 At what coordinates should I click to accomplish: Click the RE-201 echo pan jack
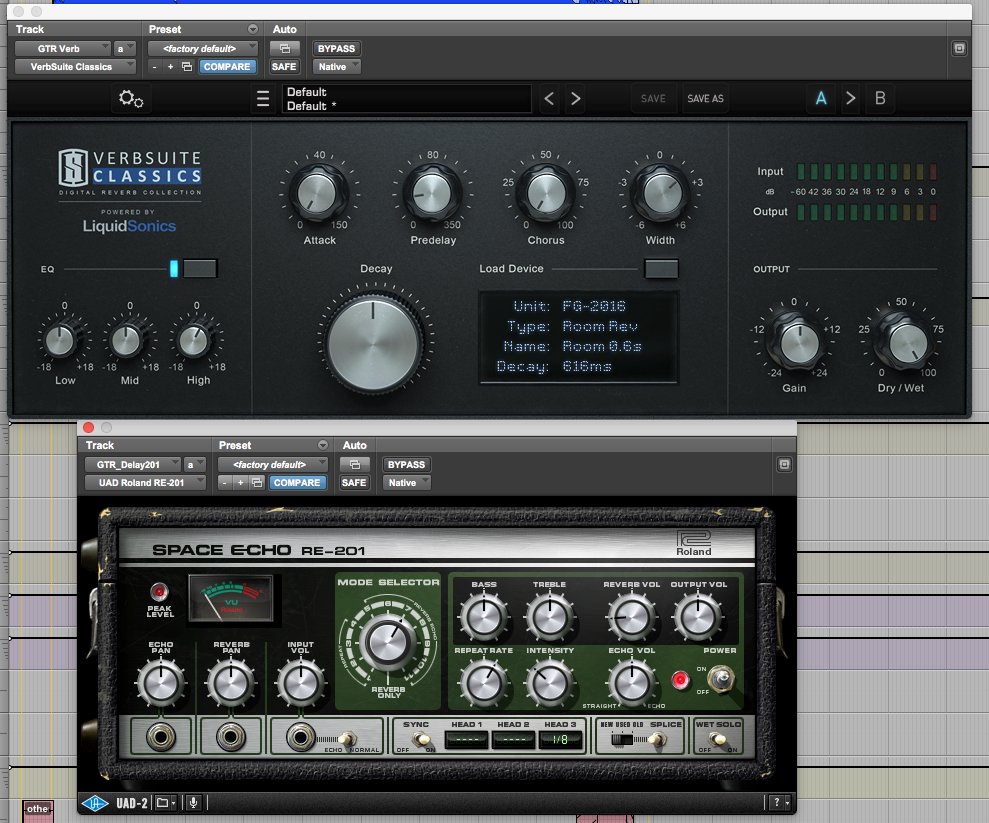[161, 737]
